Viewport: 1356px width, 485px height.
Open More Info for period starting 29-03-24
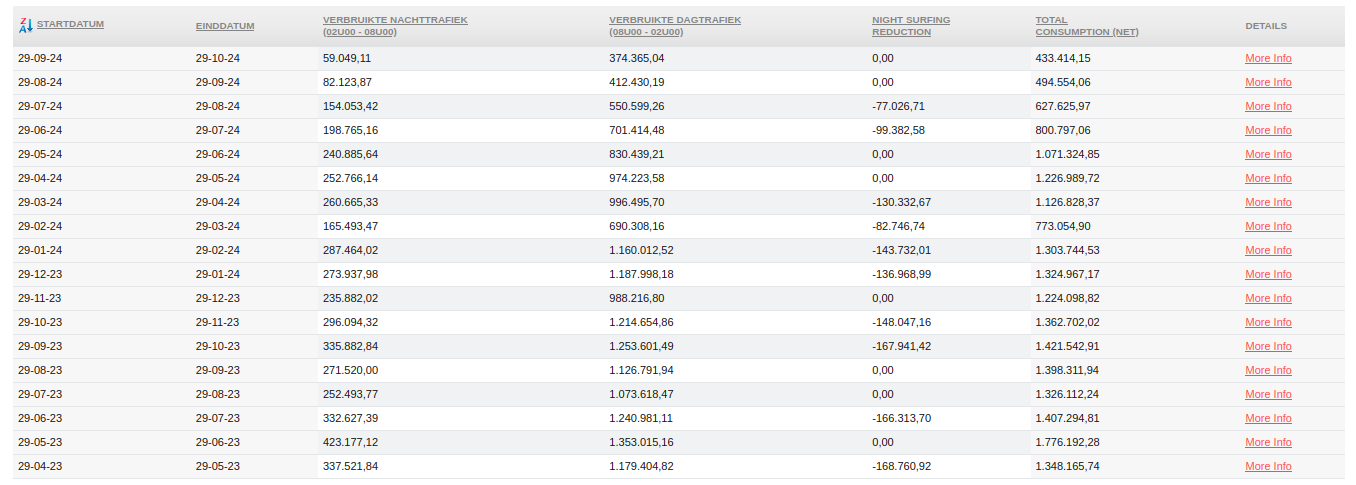1268,202
